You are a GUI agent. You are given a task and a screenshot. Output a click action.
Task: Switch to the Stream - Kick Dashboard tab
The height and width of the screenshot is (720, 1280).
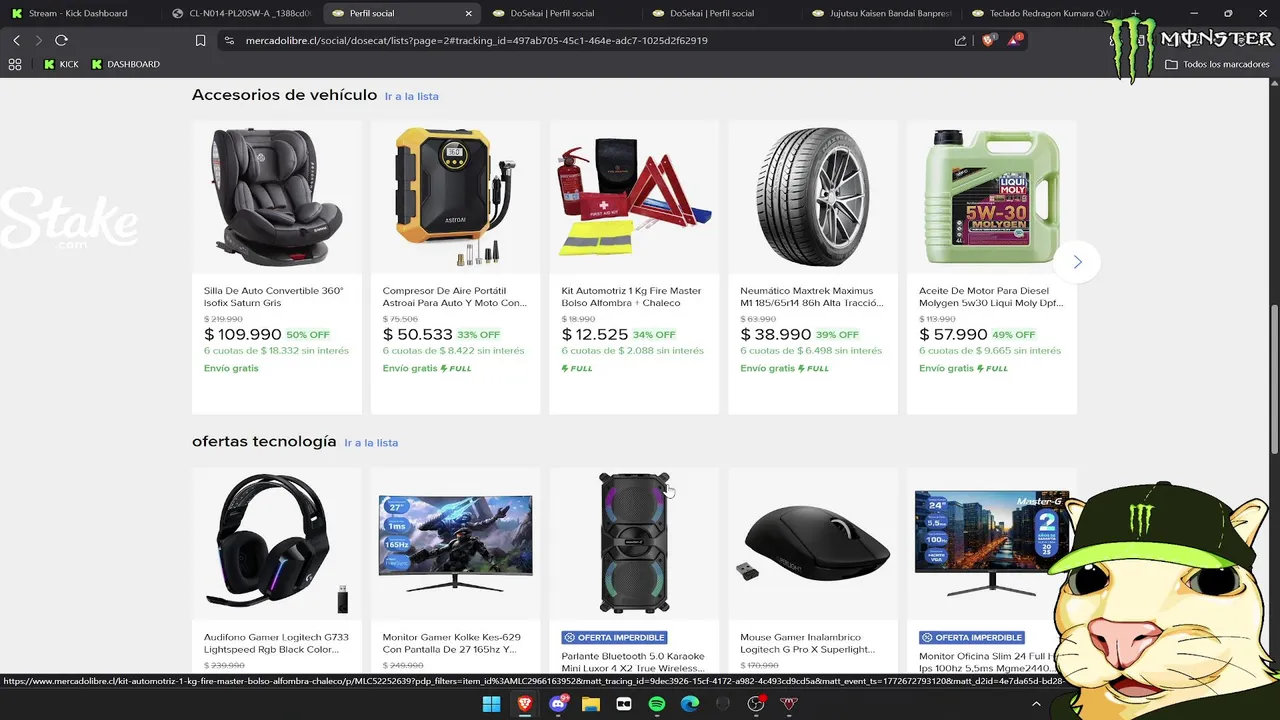tap(78, 13)
